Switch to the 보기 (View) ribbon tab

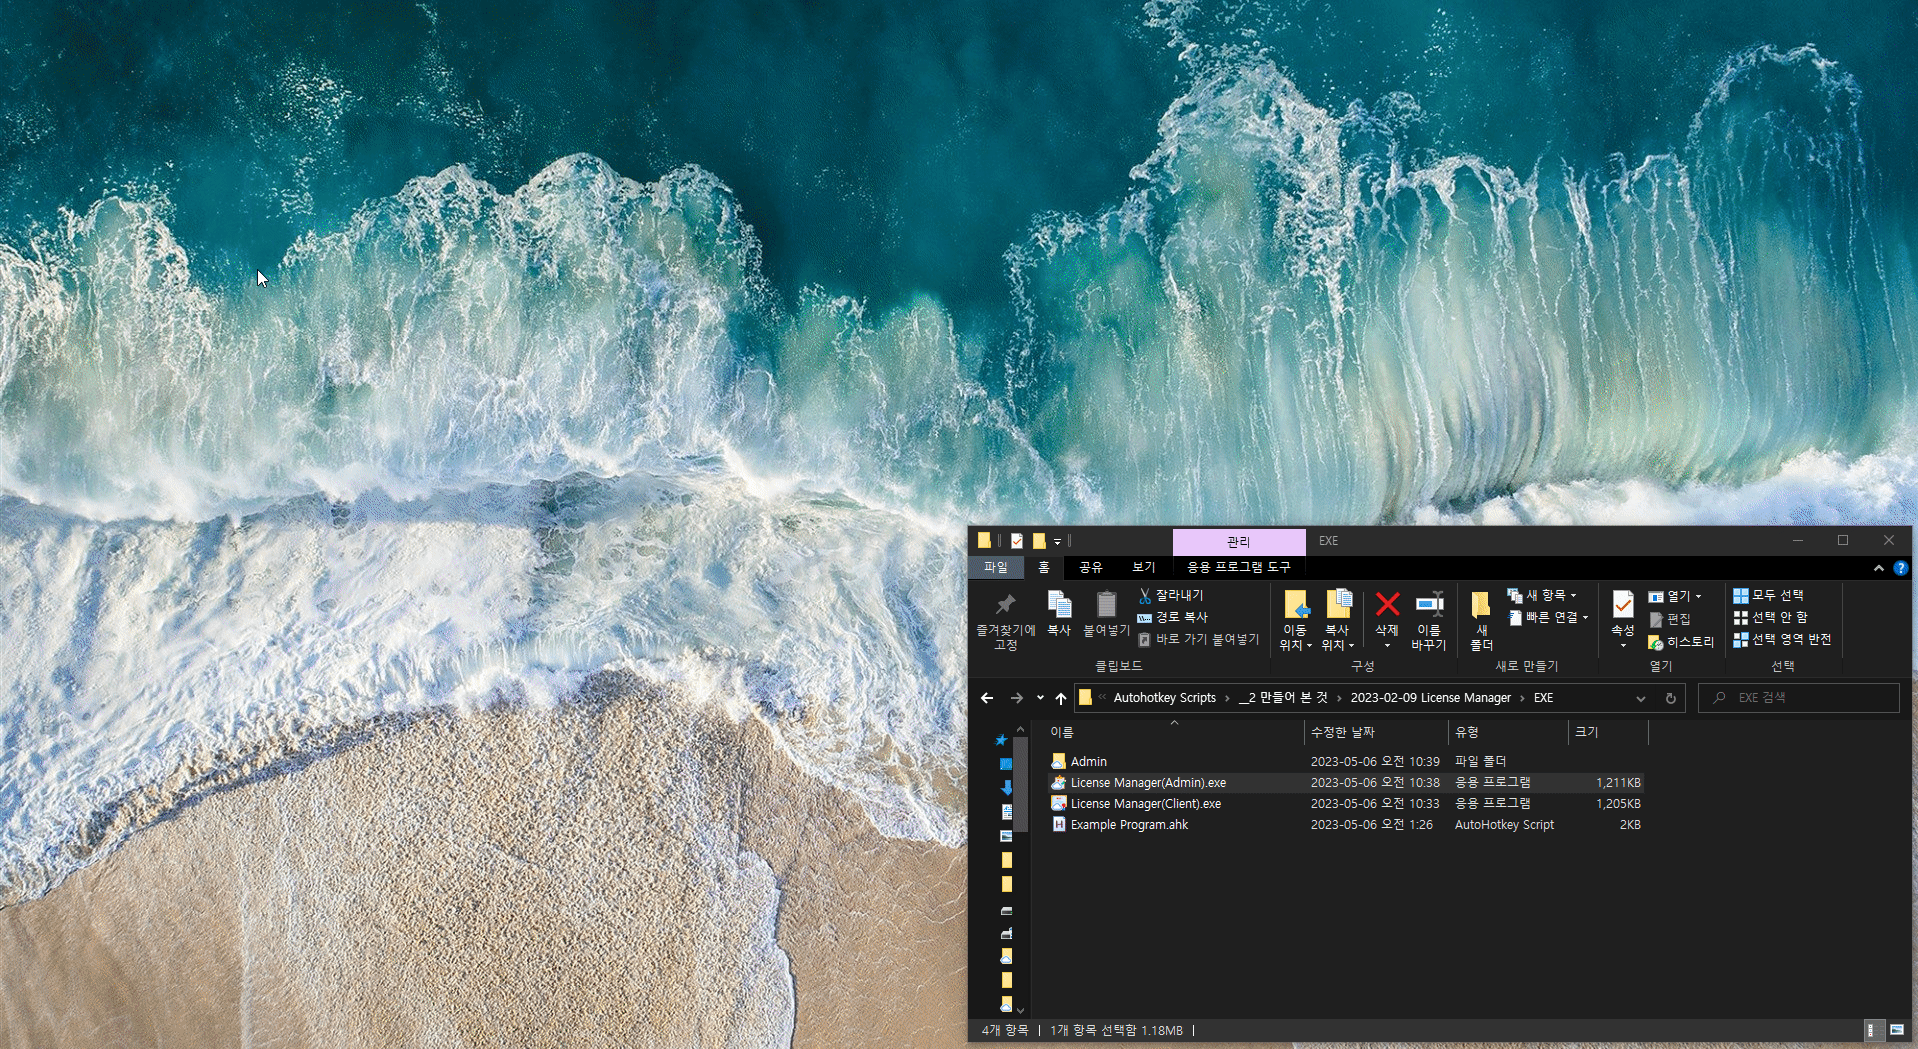tap(1144, 567)
